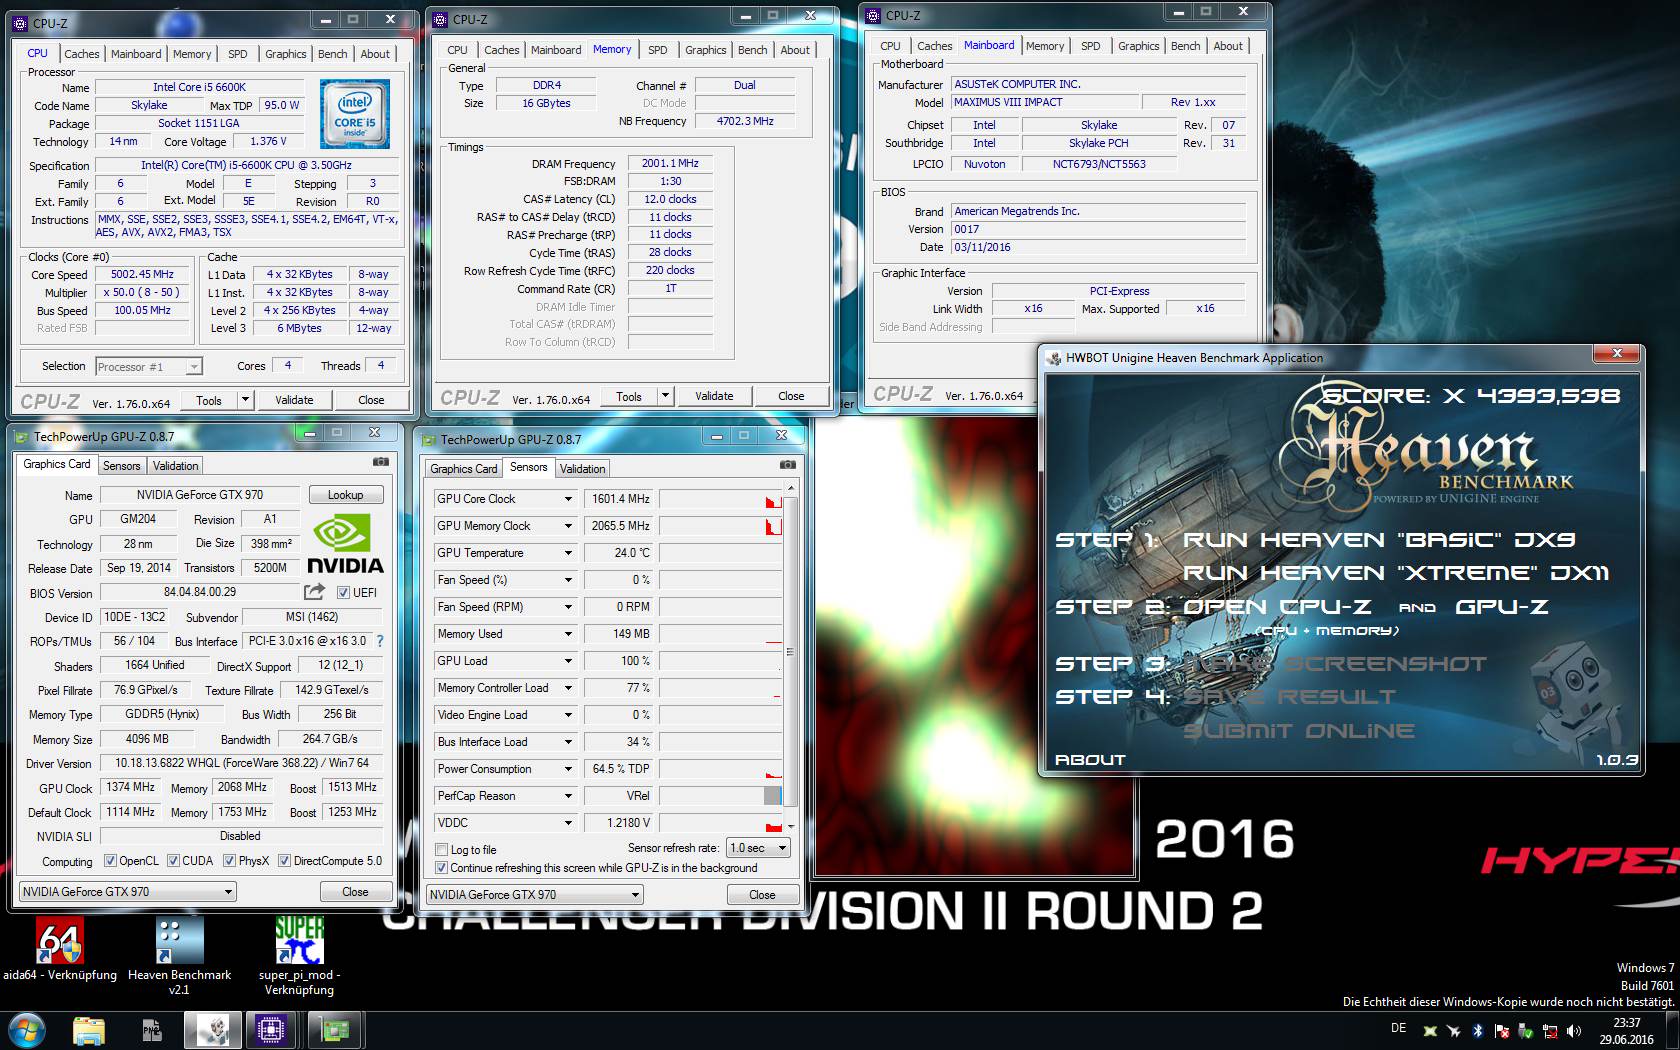
Task: Click About in the Heaven benchmark window
Action: [1090, 760]
